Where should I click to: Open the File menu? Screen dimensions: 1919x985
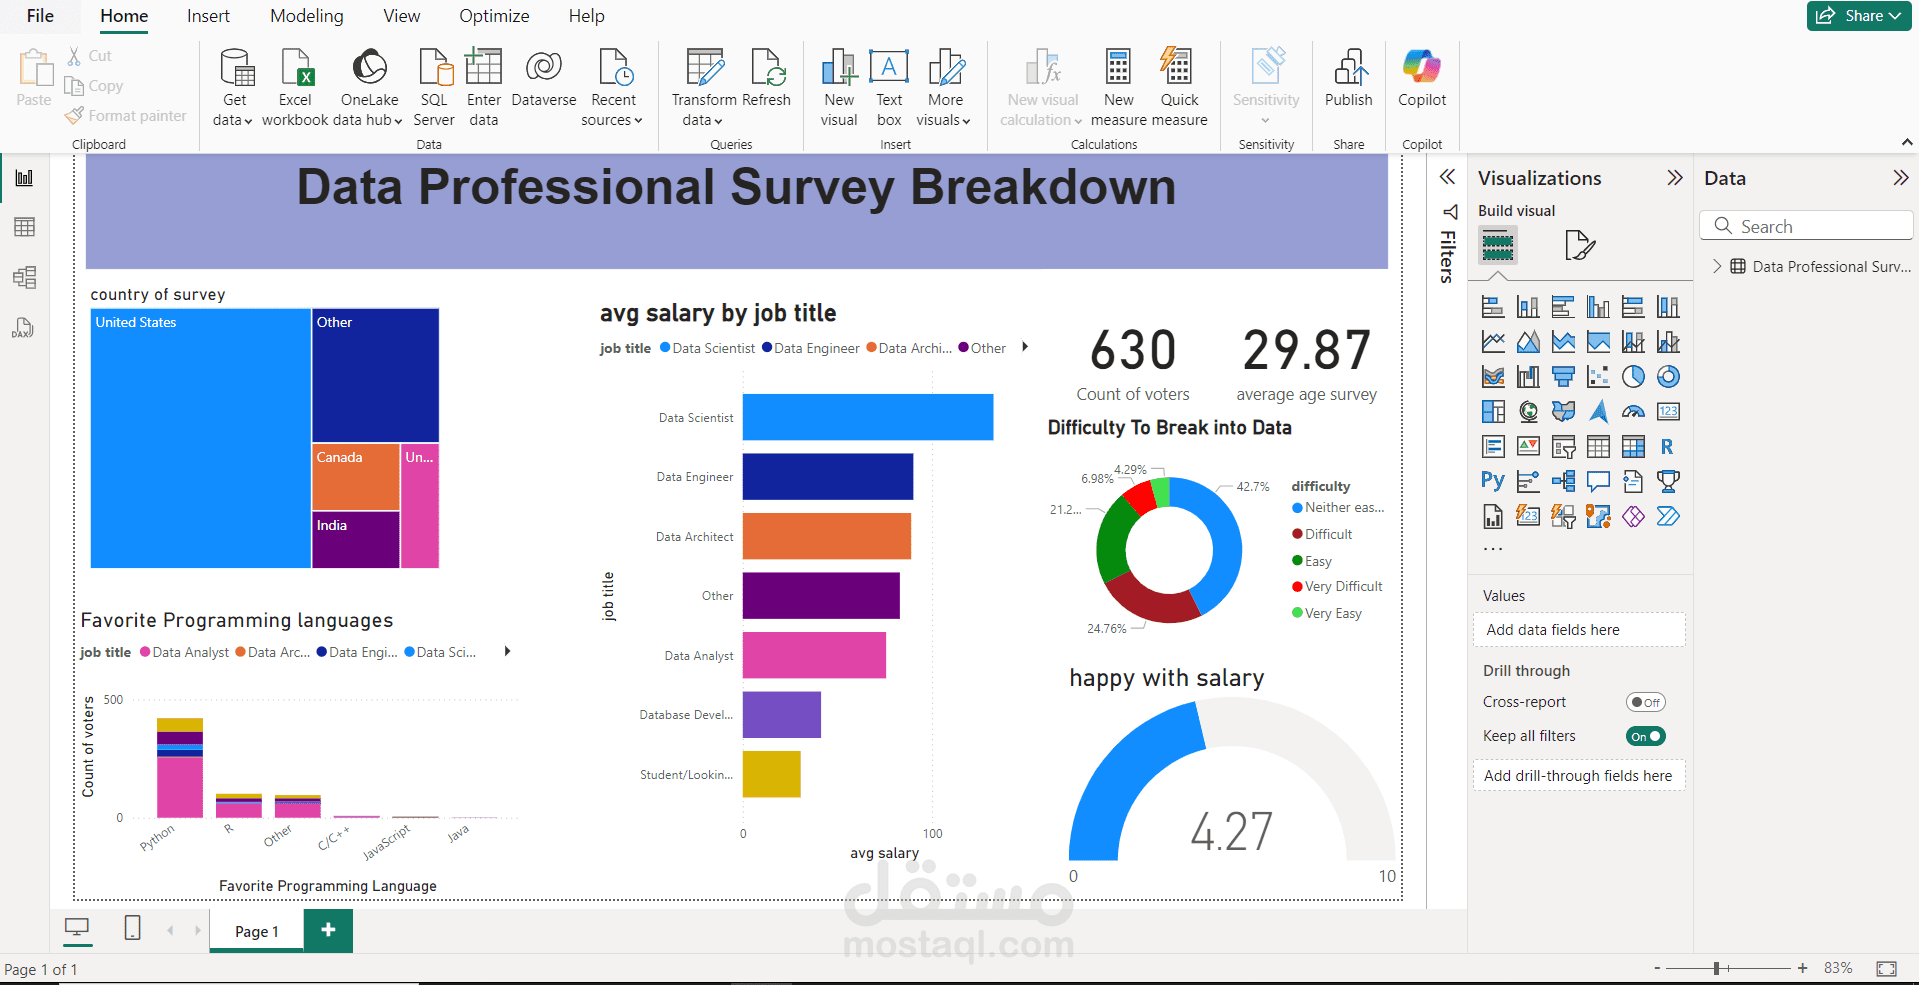point(40,16)
